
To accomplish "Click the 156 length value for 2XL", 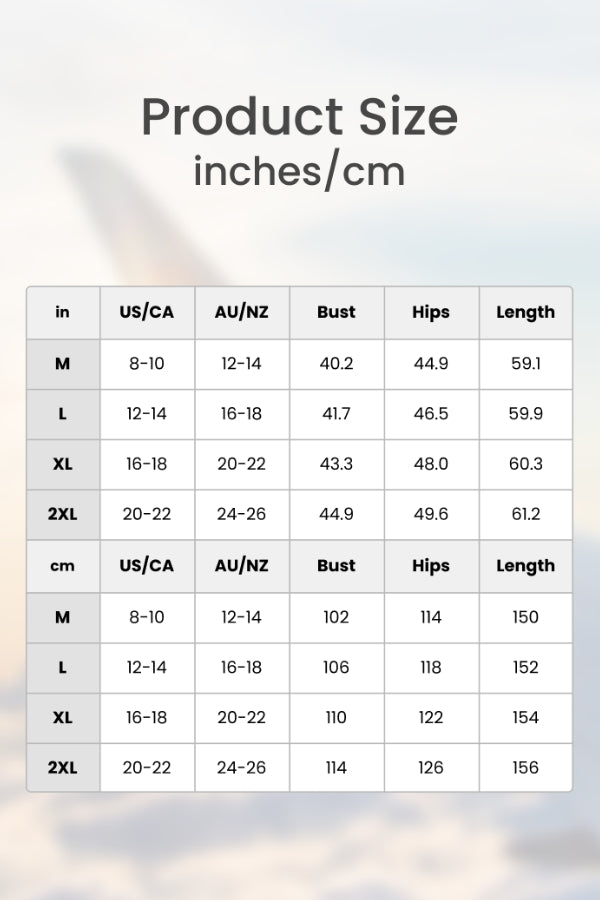I will (525, 767).
